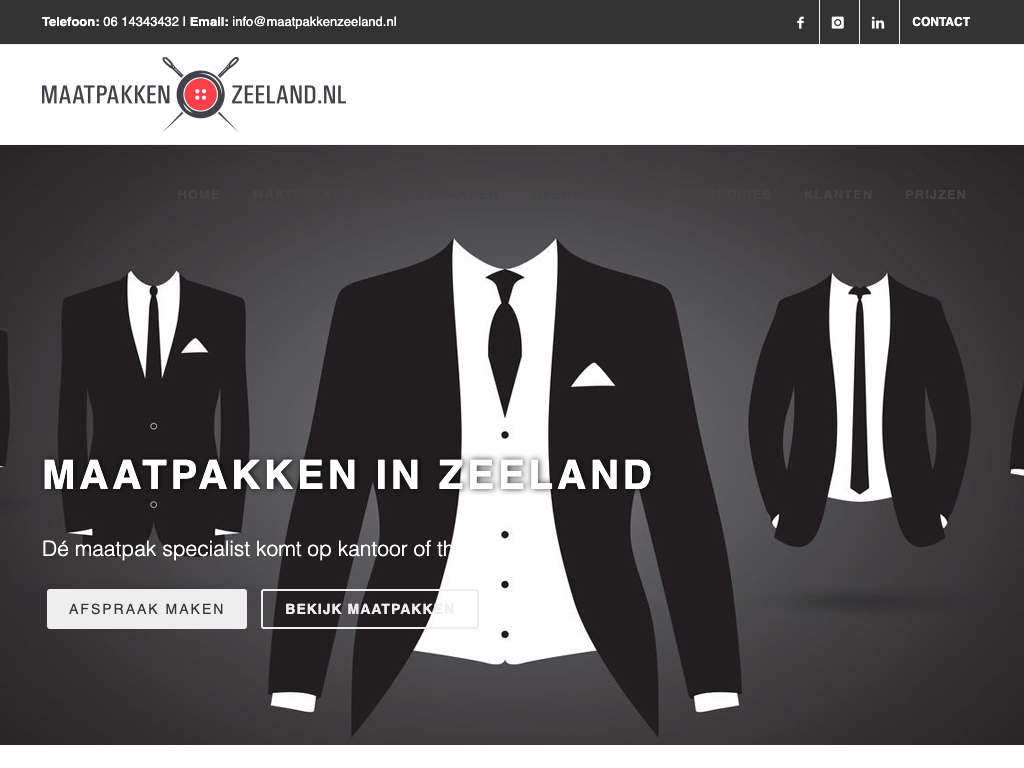The width and height of the screenshot is (1024, 768).
Task: Open the Klanten menu item
Action: [x=838, y=195]
